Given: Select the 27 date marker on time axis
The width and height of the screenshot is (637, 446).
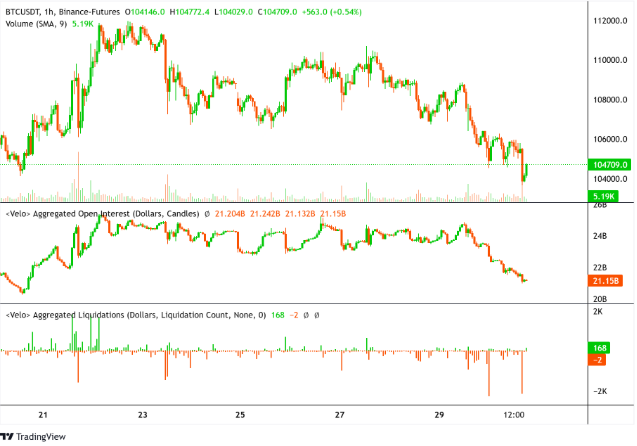Looking at the screenshot, I should (340, 413).
